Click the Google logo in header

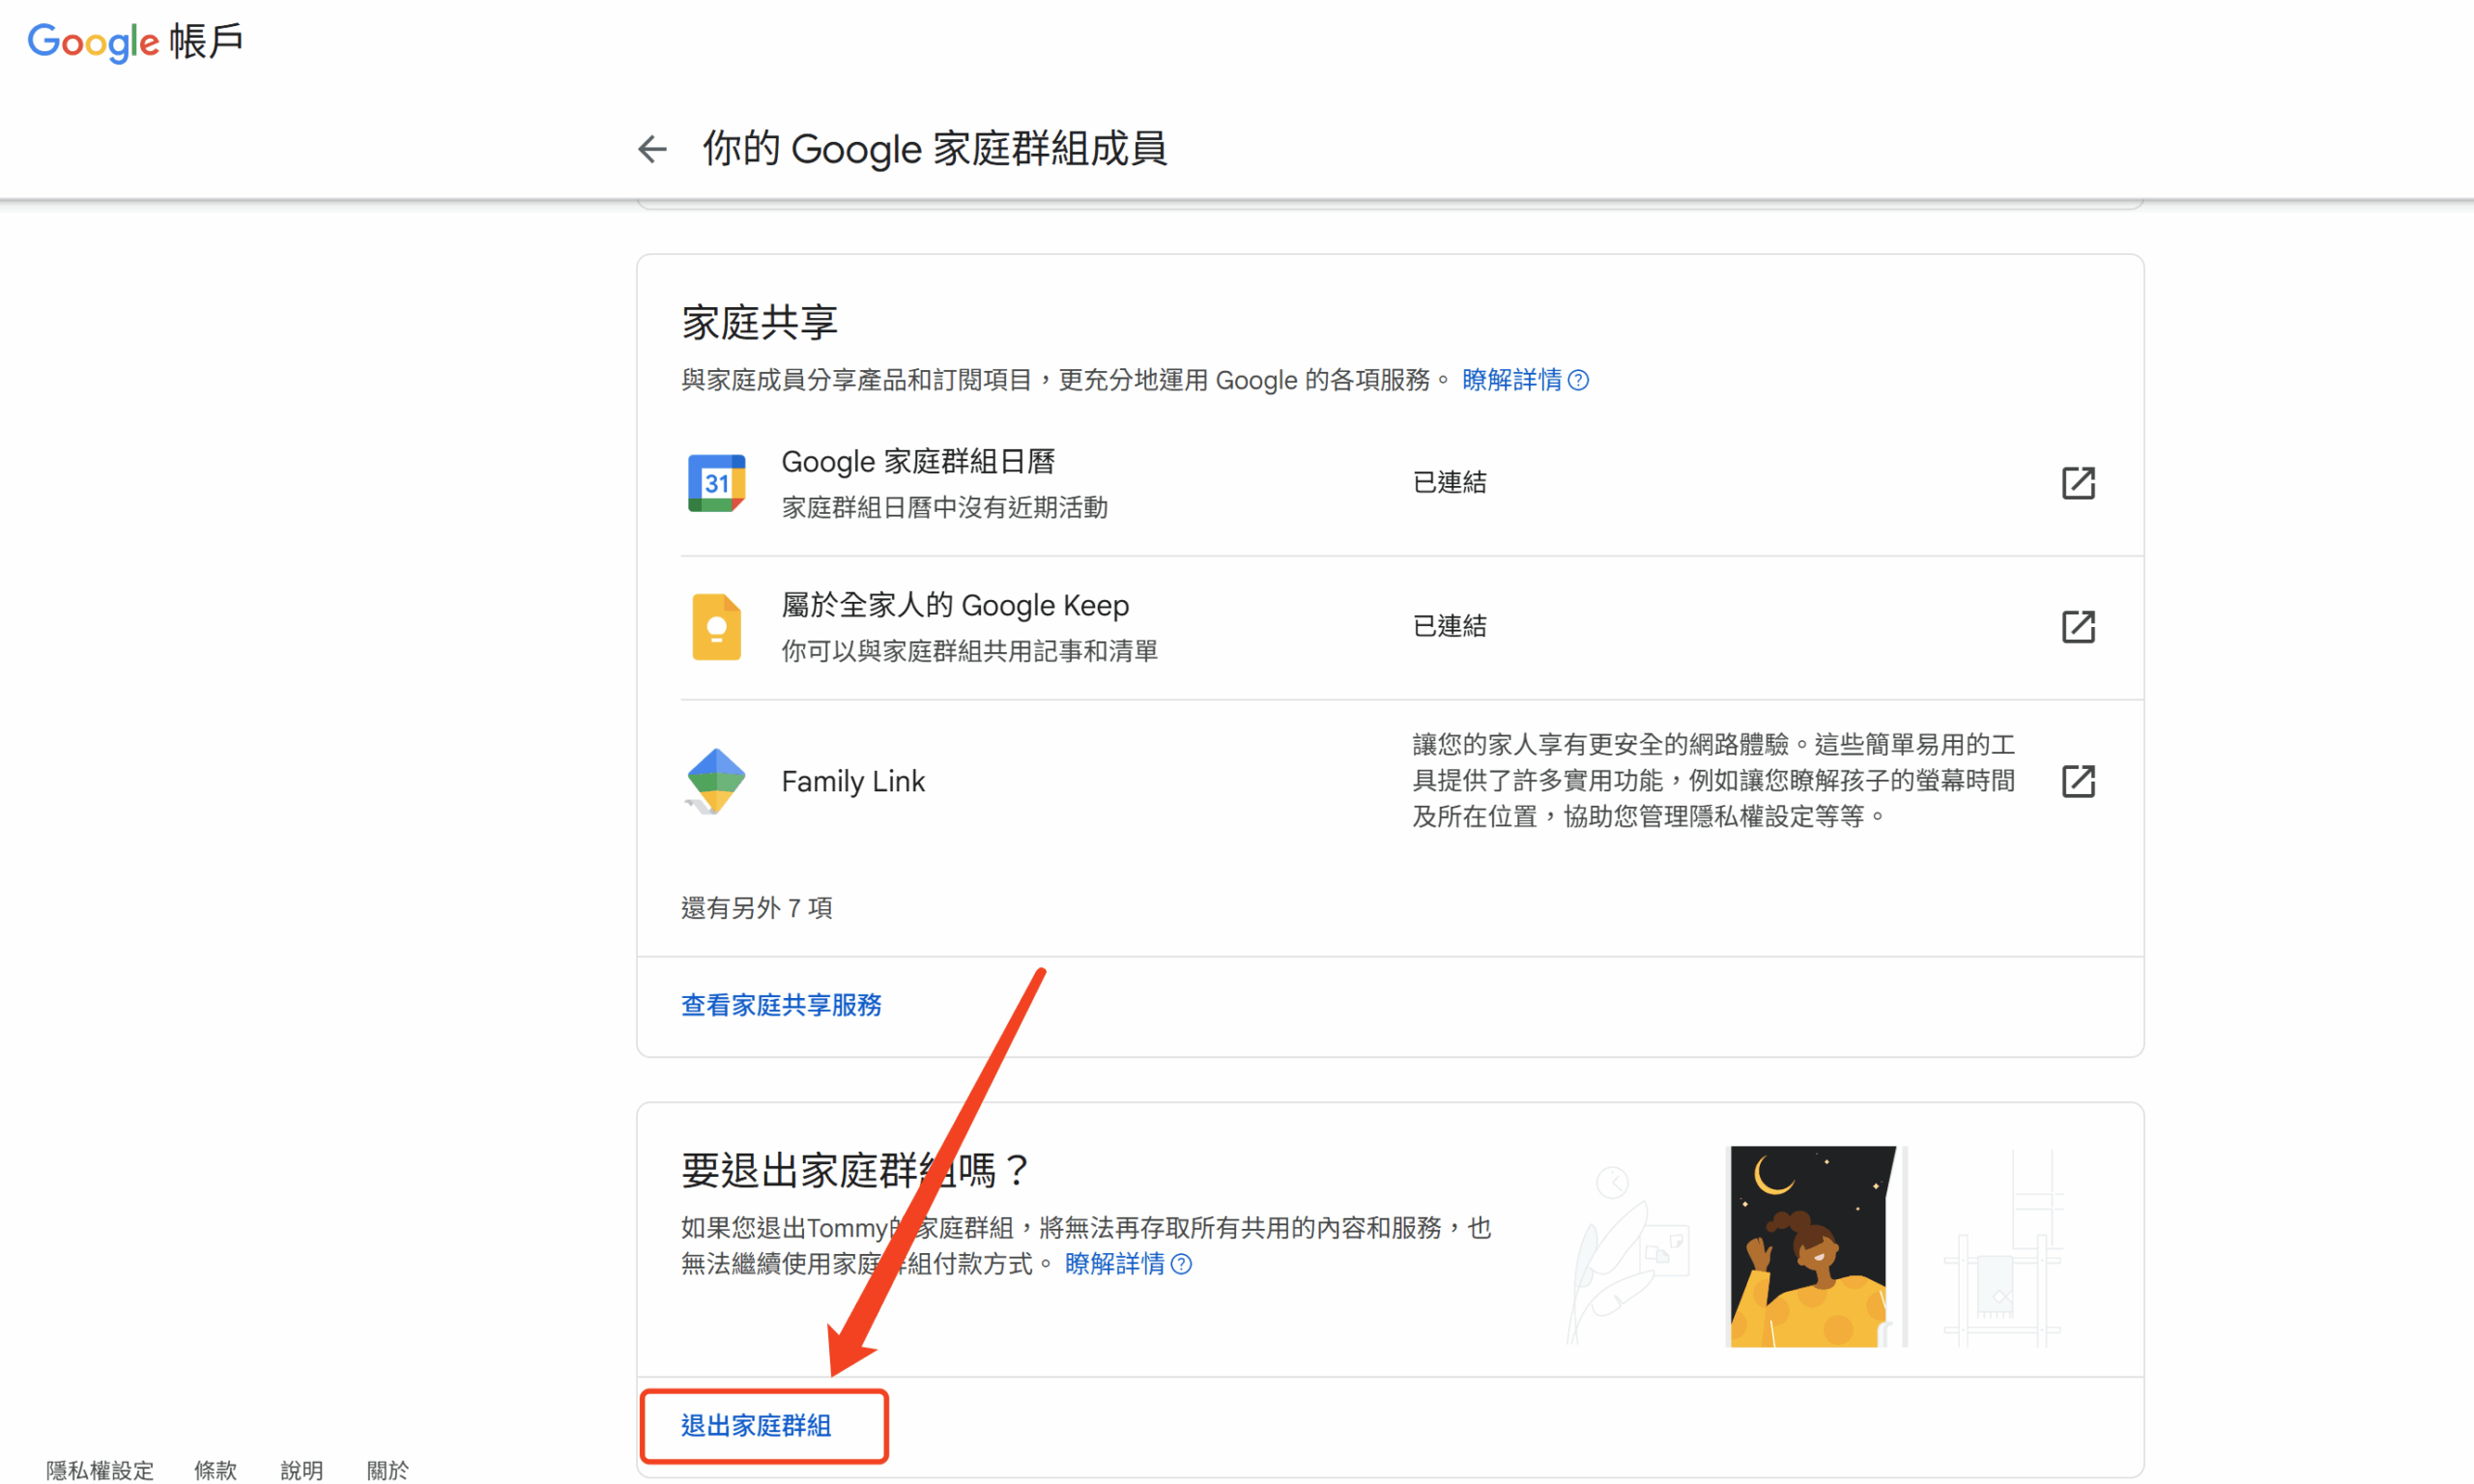[92, 42]
